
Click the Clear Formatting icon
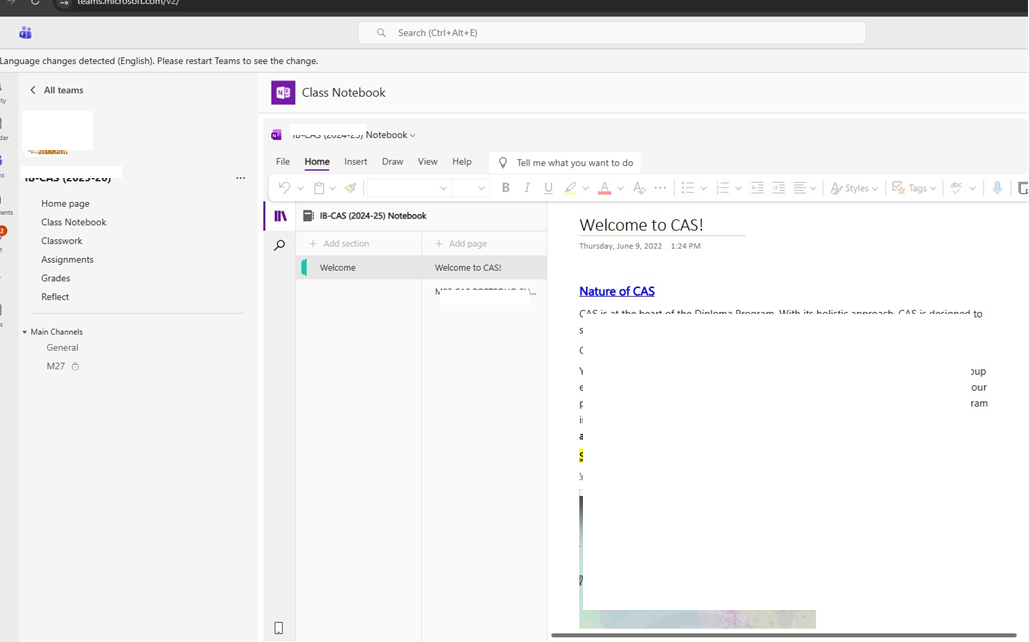639,188
